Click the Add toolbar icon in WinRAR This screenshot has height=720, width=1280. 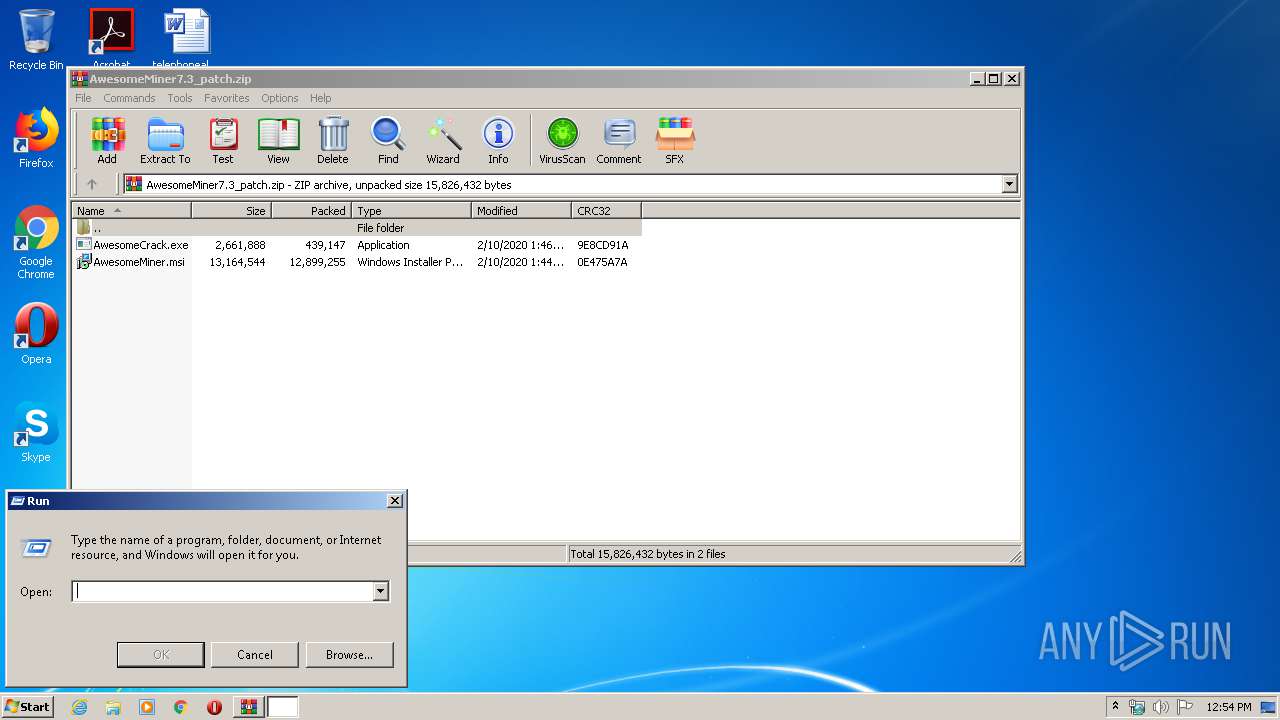coord(107,140)
